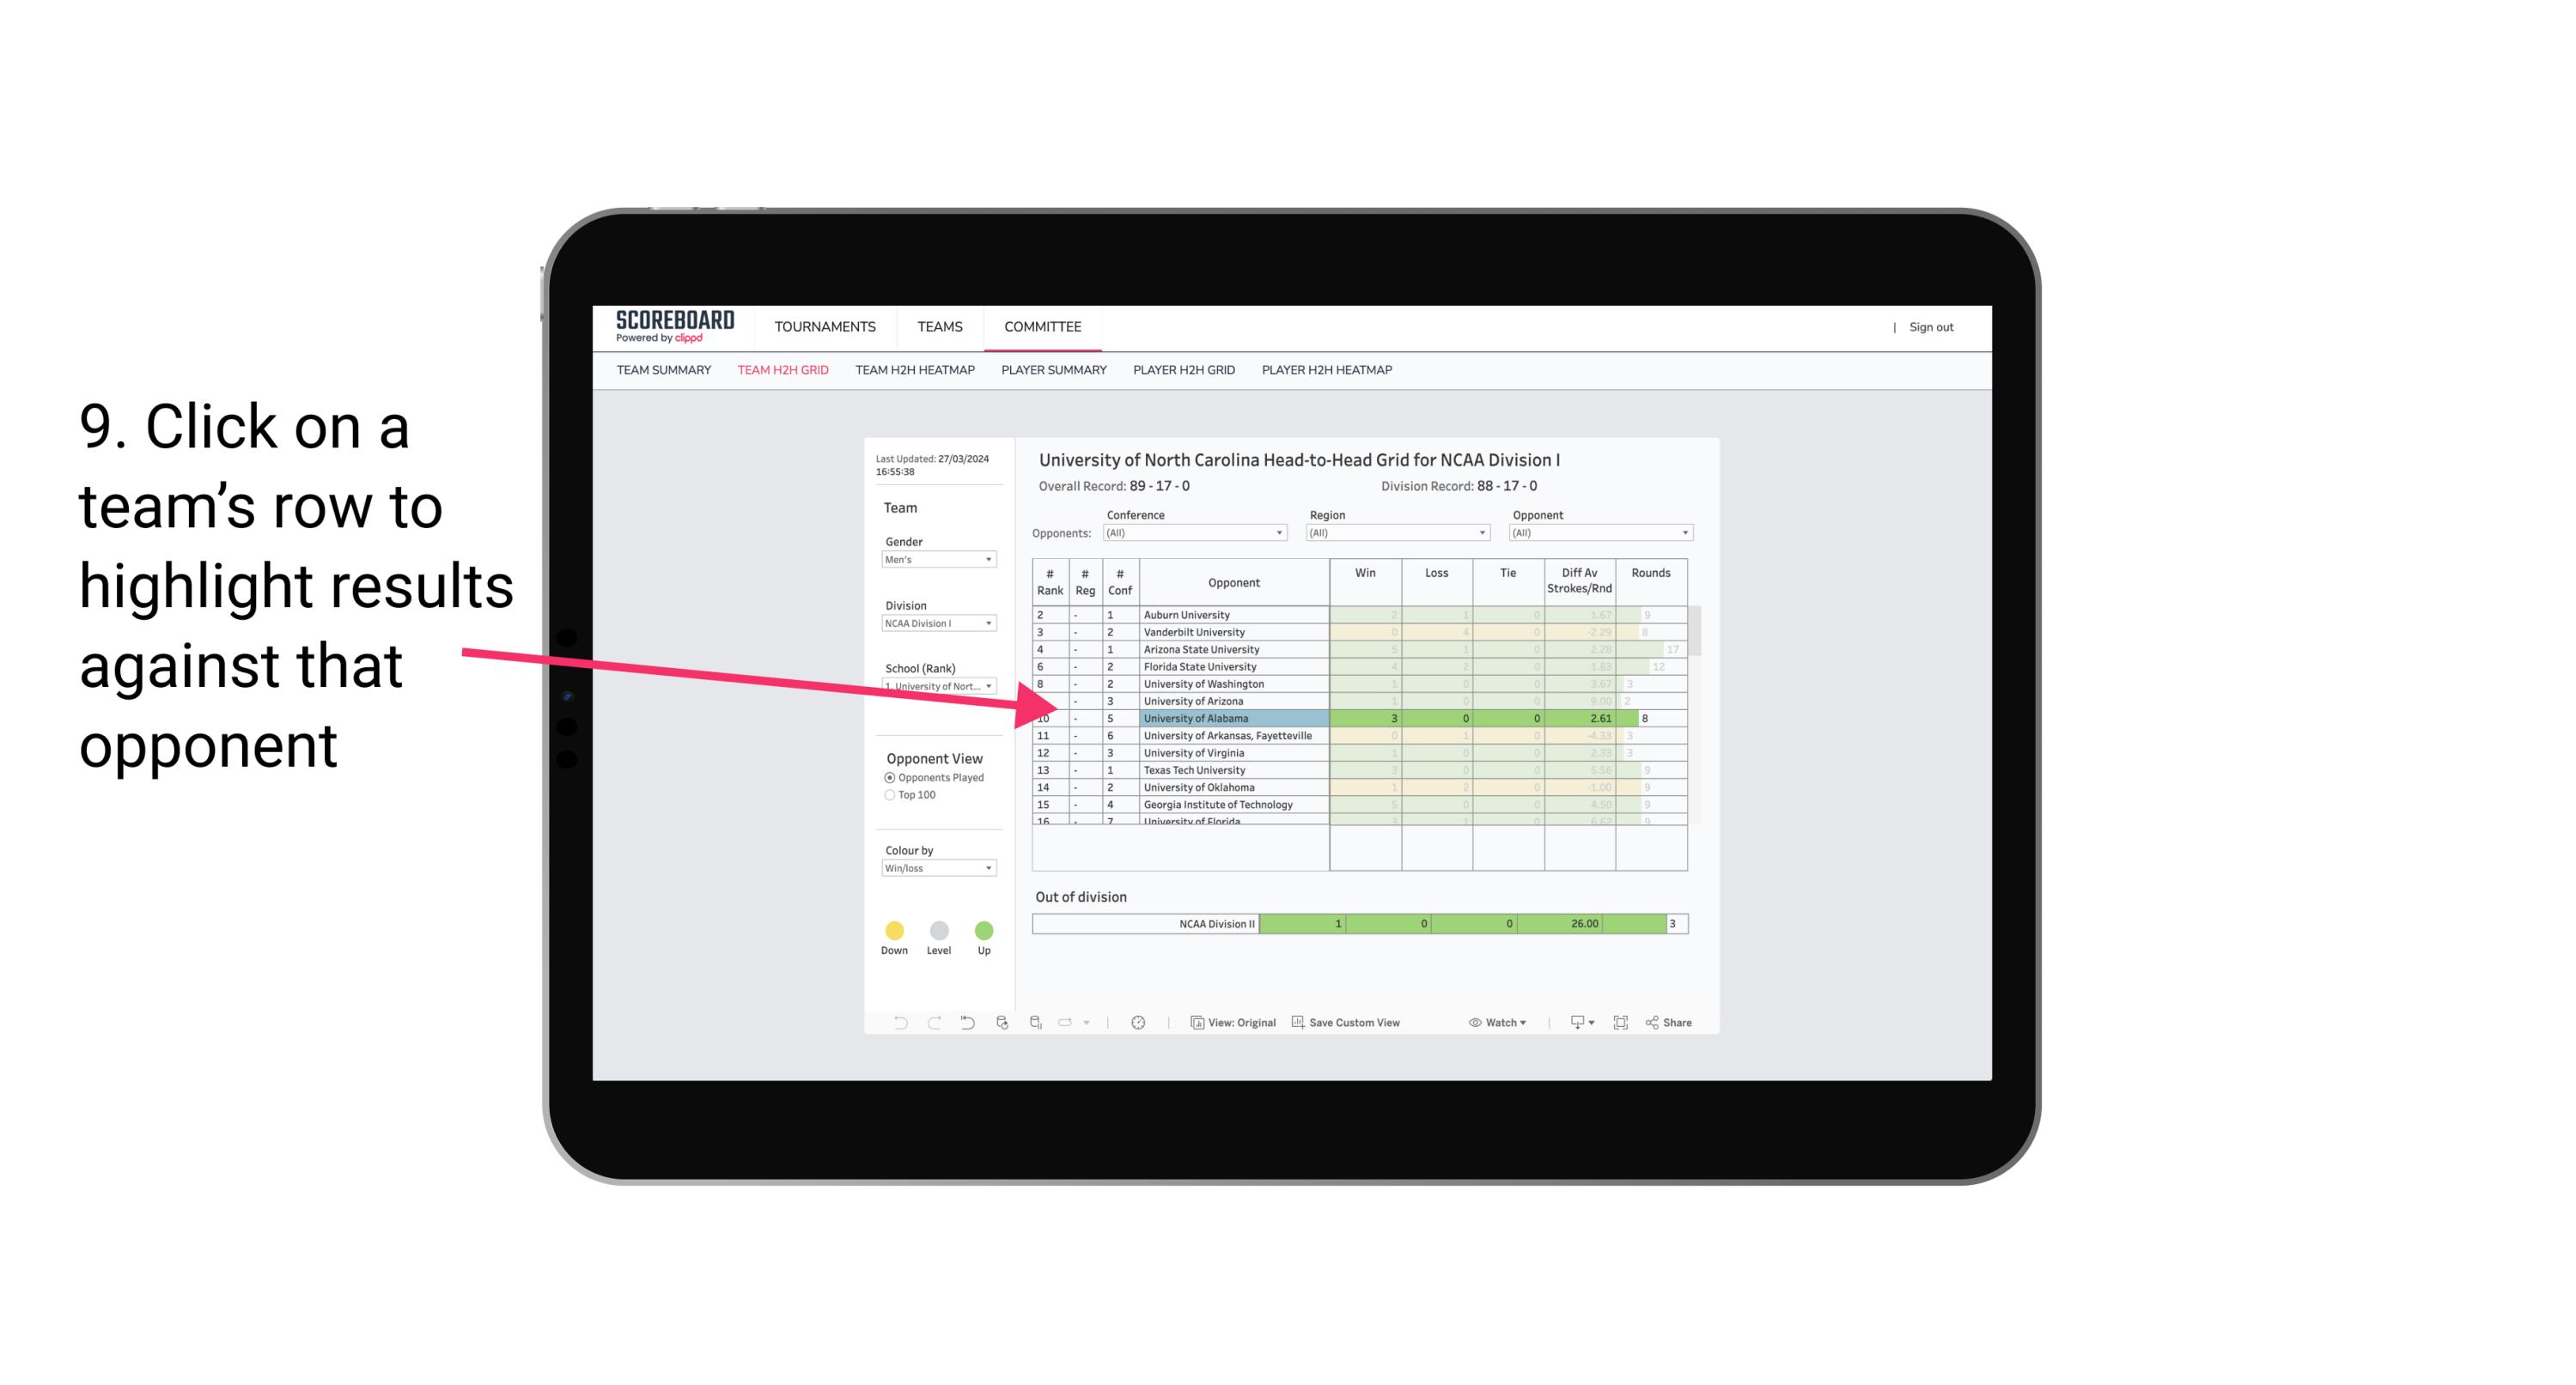Viewport: 2576px width, 1385px height.
Task: Expand the Conference filter dropdown
Action: (x=1278, y=531)
